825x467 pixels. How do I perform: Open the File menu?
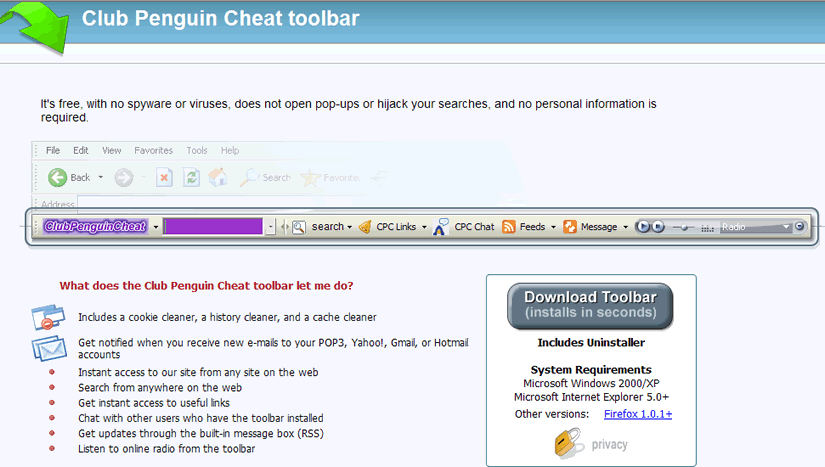(x=53, y=151)
